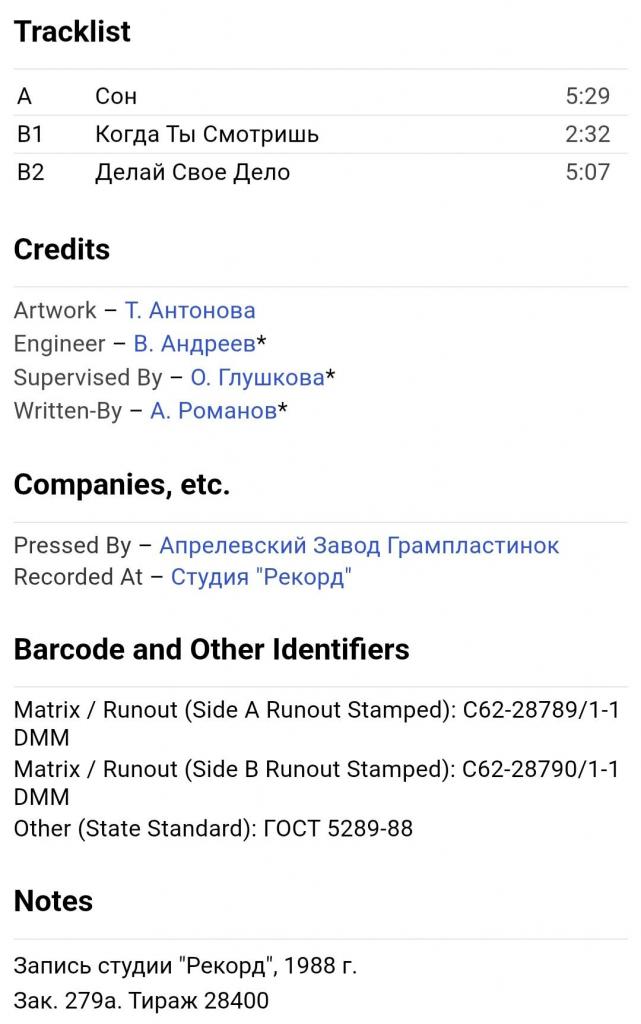Screen dimensions: 641x1024
Task: Click the Side A matrix runout text
Action: tap(317, 724)
